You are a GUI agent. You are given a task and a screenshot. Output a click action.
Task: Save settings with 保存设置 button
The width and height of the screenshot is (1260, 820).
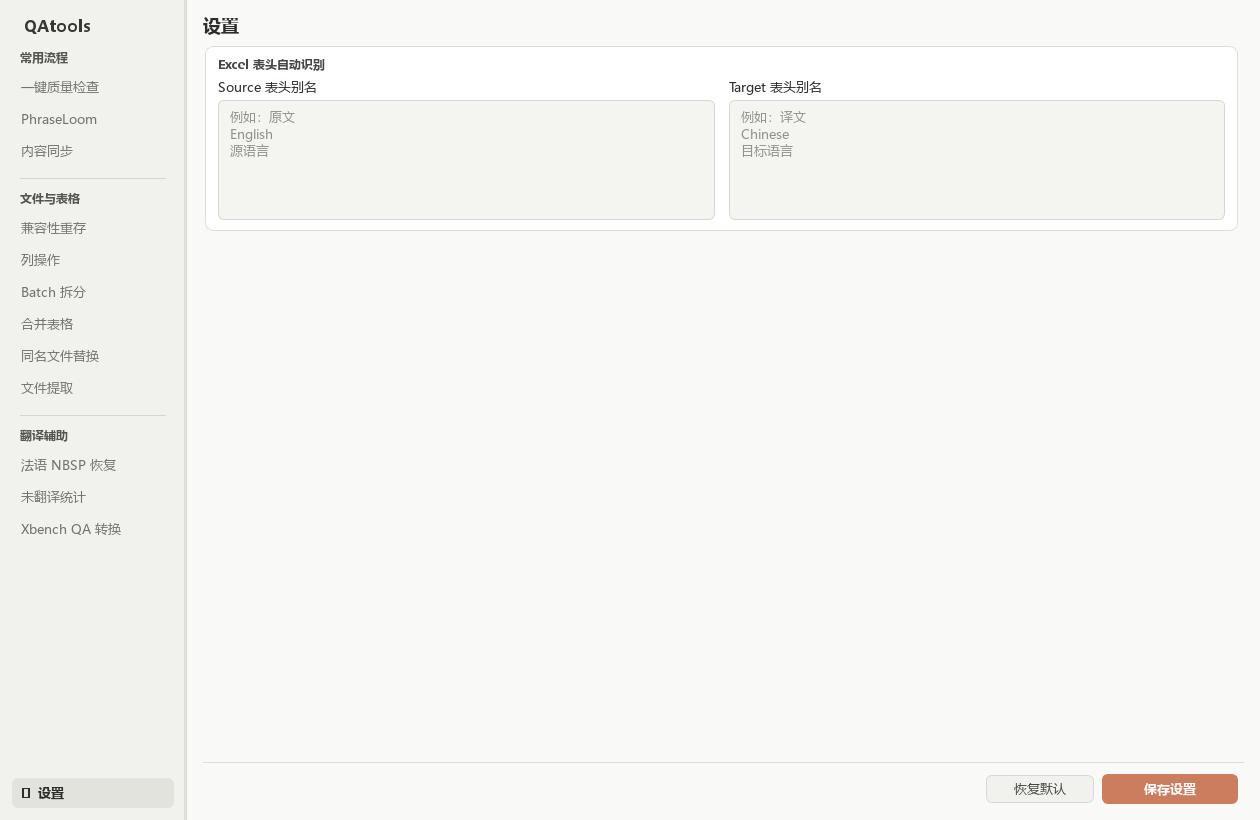[x=1170, y=789]
